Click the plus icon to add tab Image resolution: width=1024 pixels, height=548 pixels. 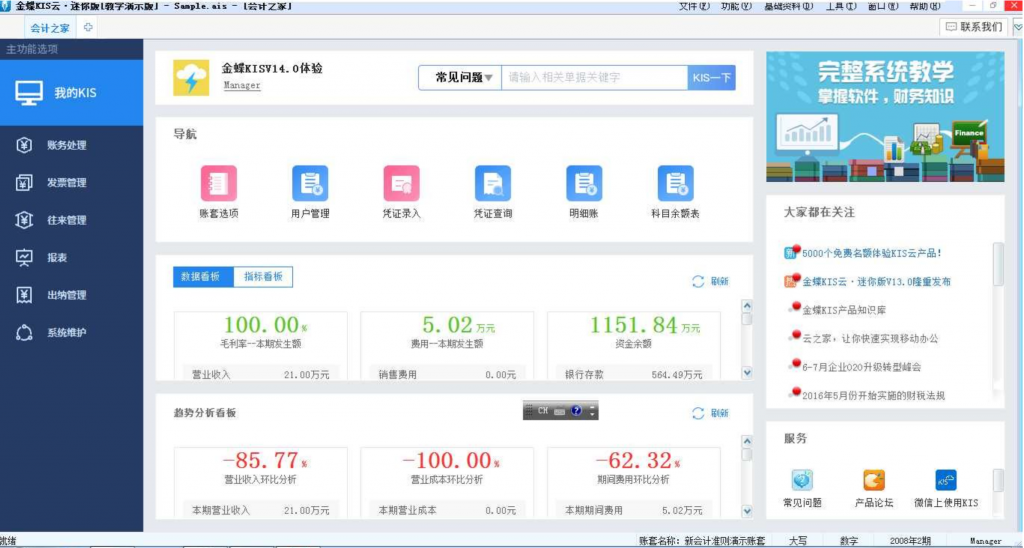(88, 27)
